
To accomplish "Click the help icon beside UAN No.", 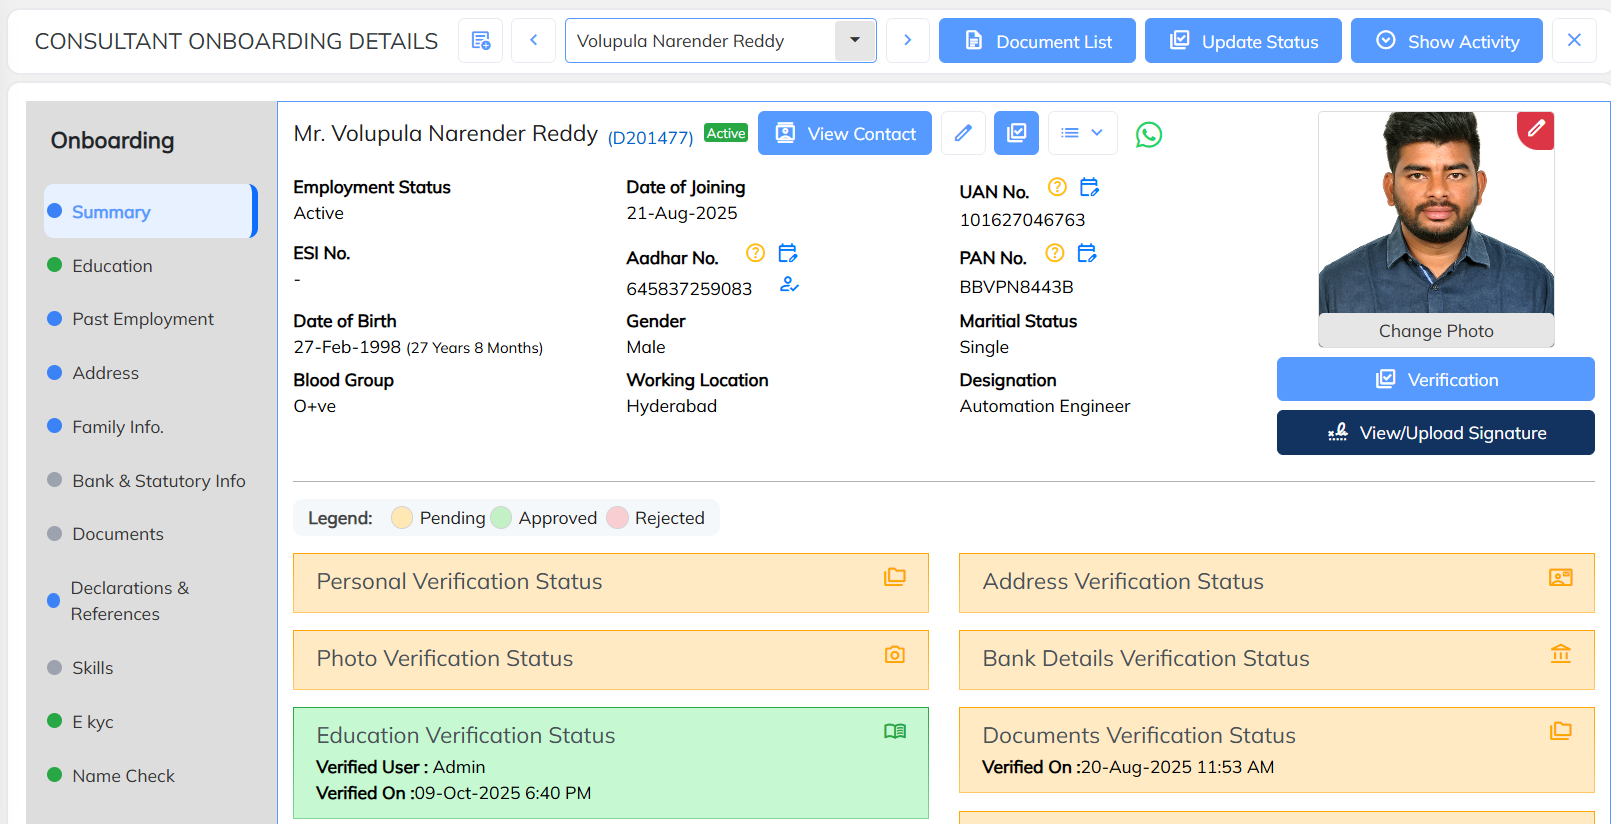I will pos(1057,187).
